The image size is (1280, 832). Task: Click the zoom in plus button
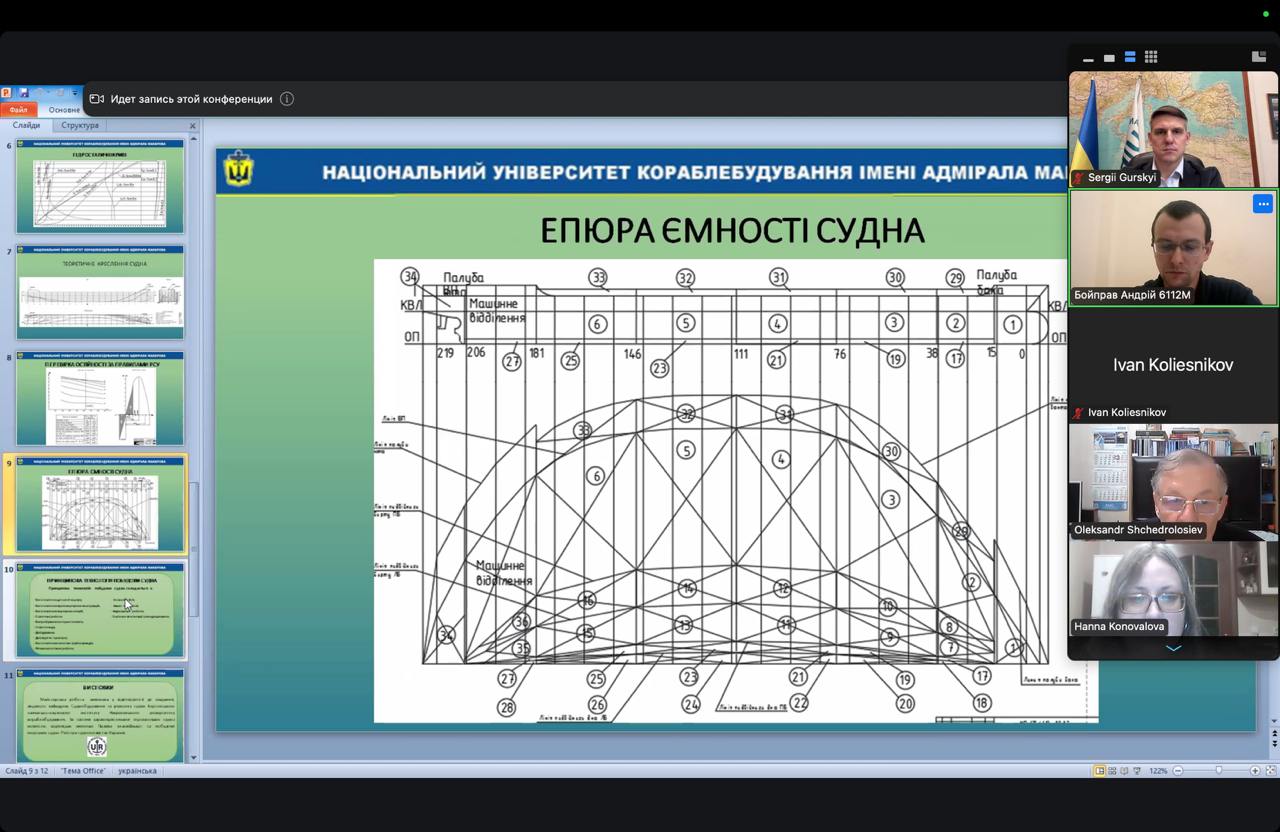tap(1254, 771)
